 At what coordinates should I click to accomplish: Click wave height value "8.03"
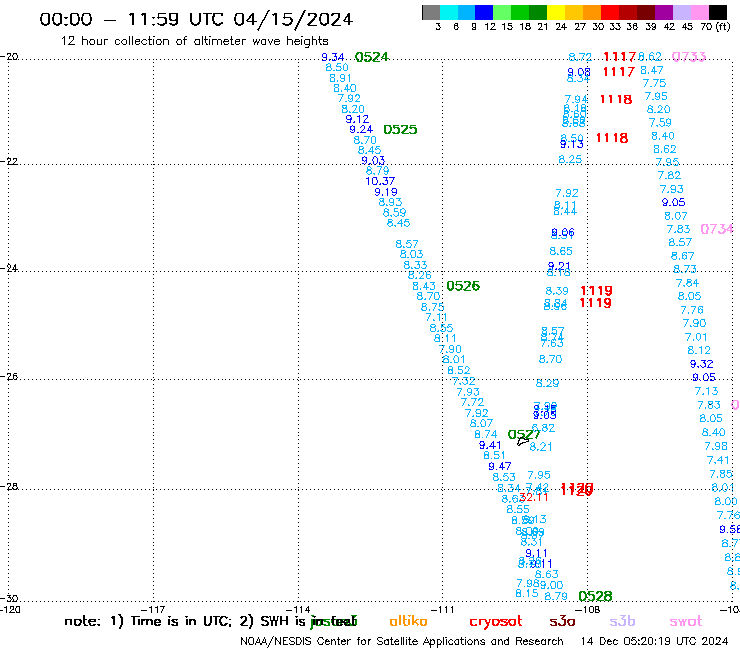tap(412, 254)
